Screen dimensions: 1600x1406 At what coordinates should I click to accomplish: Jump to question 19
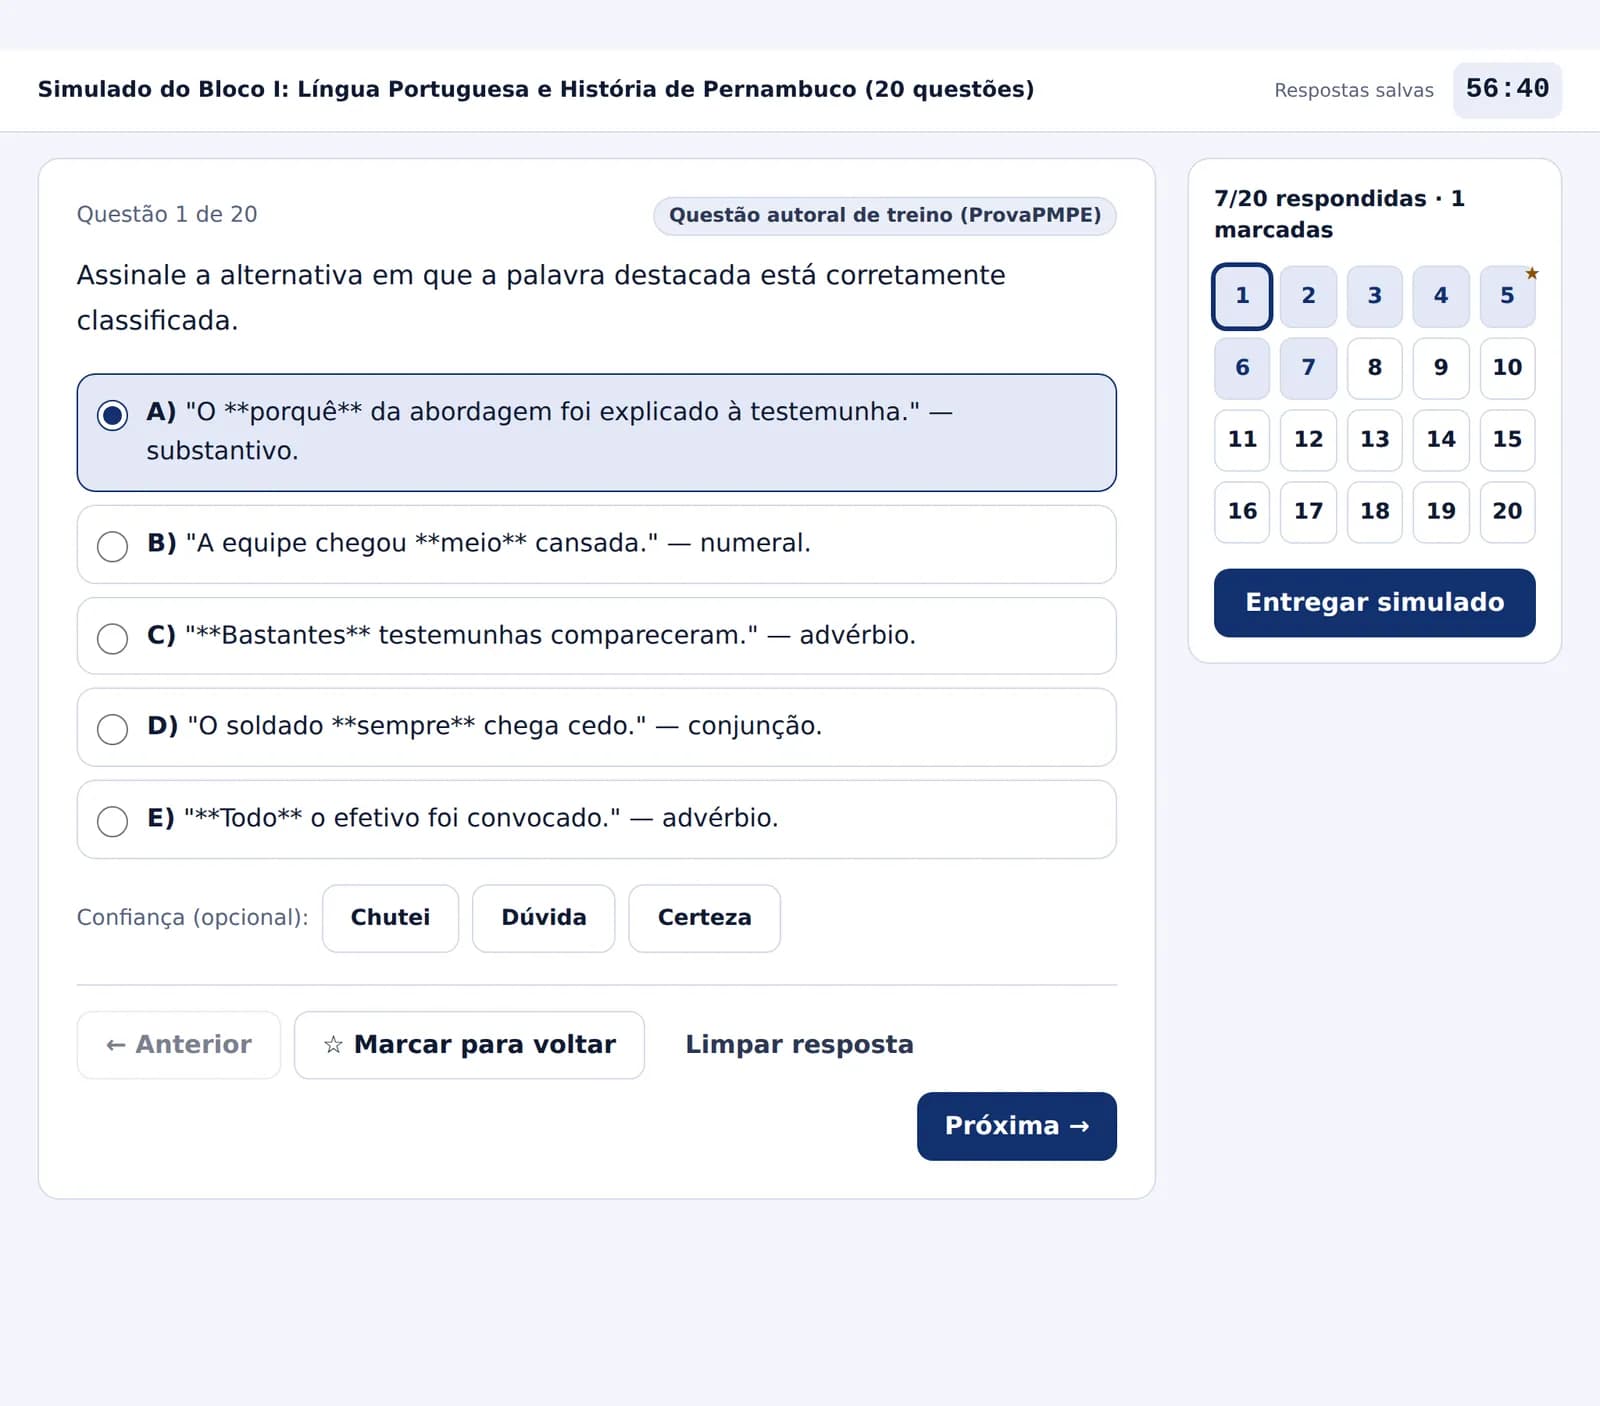coord(1441,512)
